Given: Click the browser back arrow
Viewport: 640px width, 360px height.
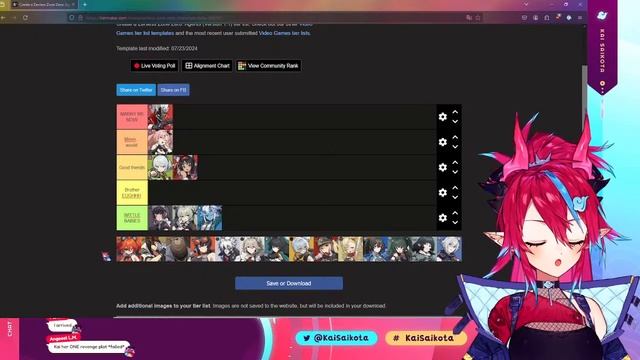Looking at the screenshot, I should coord(3,18).
